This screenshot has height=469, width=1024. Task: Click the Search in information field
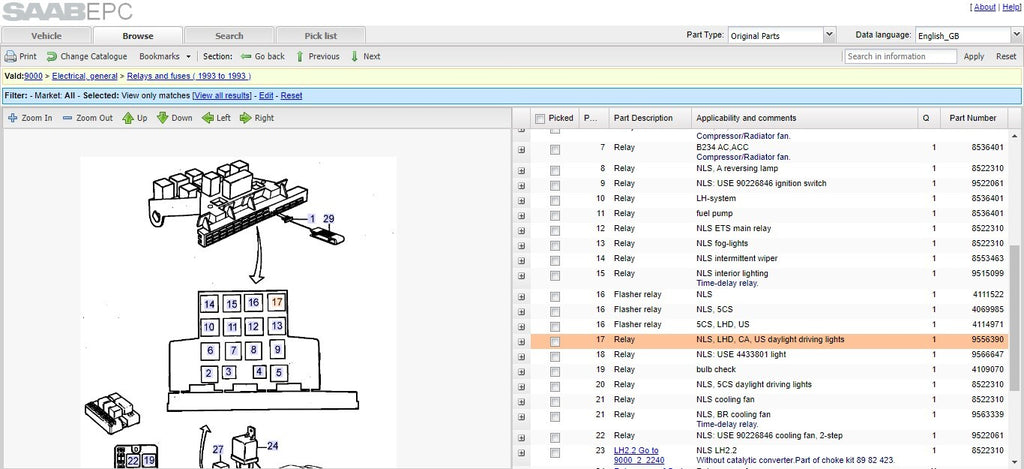click(x=900, y=57)
